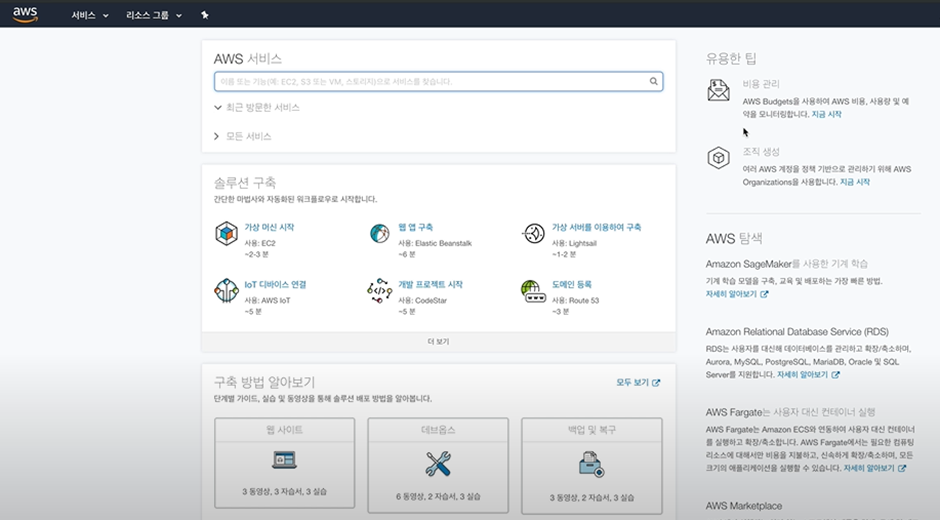Open the 백업 및 복구 tutorial card
940x520 pixels.
592,466
